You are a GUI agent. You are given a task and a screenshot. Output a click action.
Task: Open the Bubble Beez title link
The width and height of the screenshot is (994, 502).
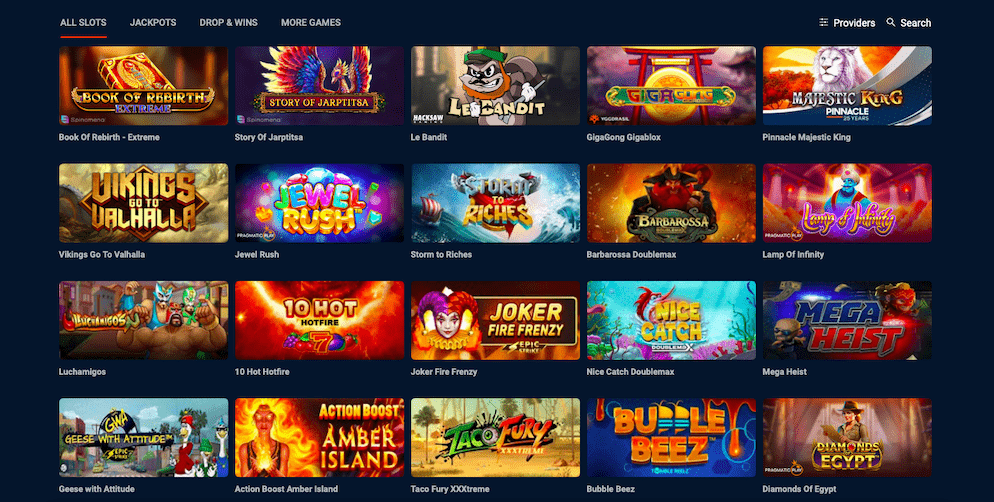[x=610, y=489]
